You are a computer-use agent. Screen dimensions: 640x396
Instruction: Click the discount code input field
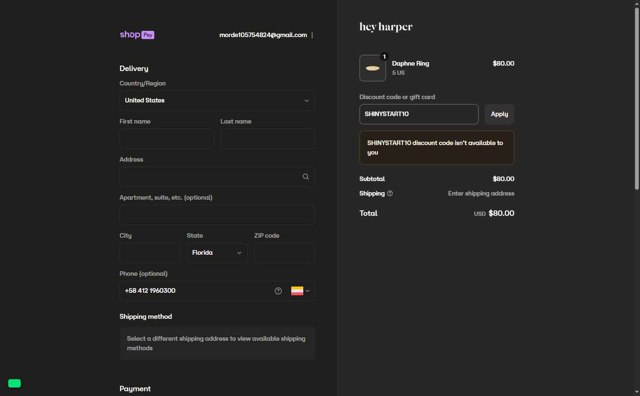[419, 114]
